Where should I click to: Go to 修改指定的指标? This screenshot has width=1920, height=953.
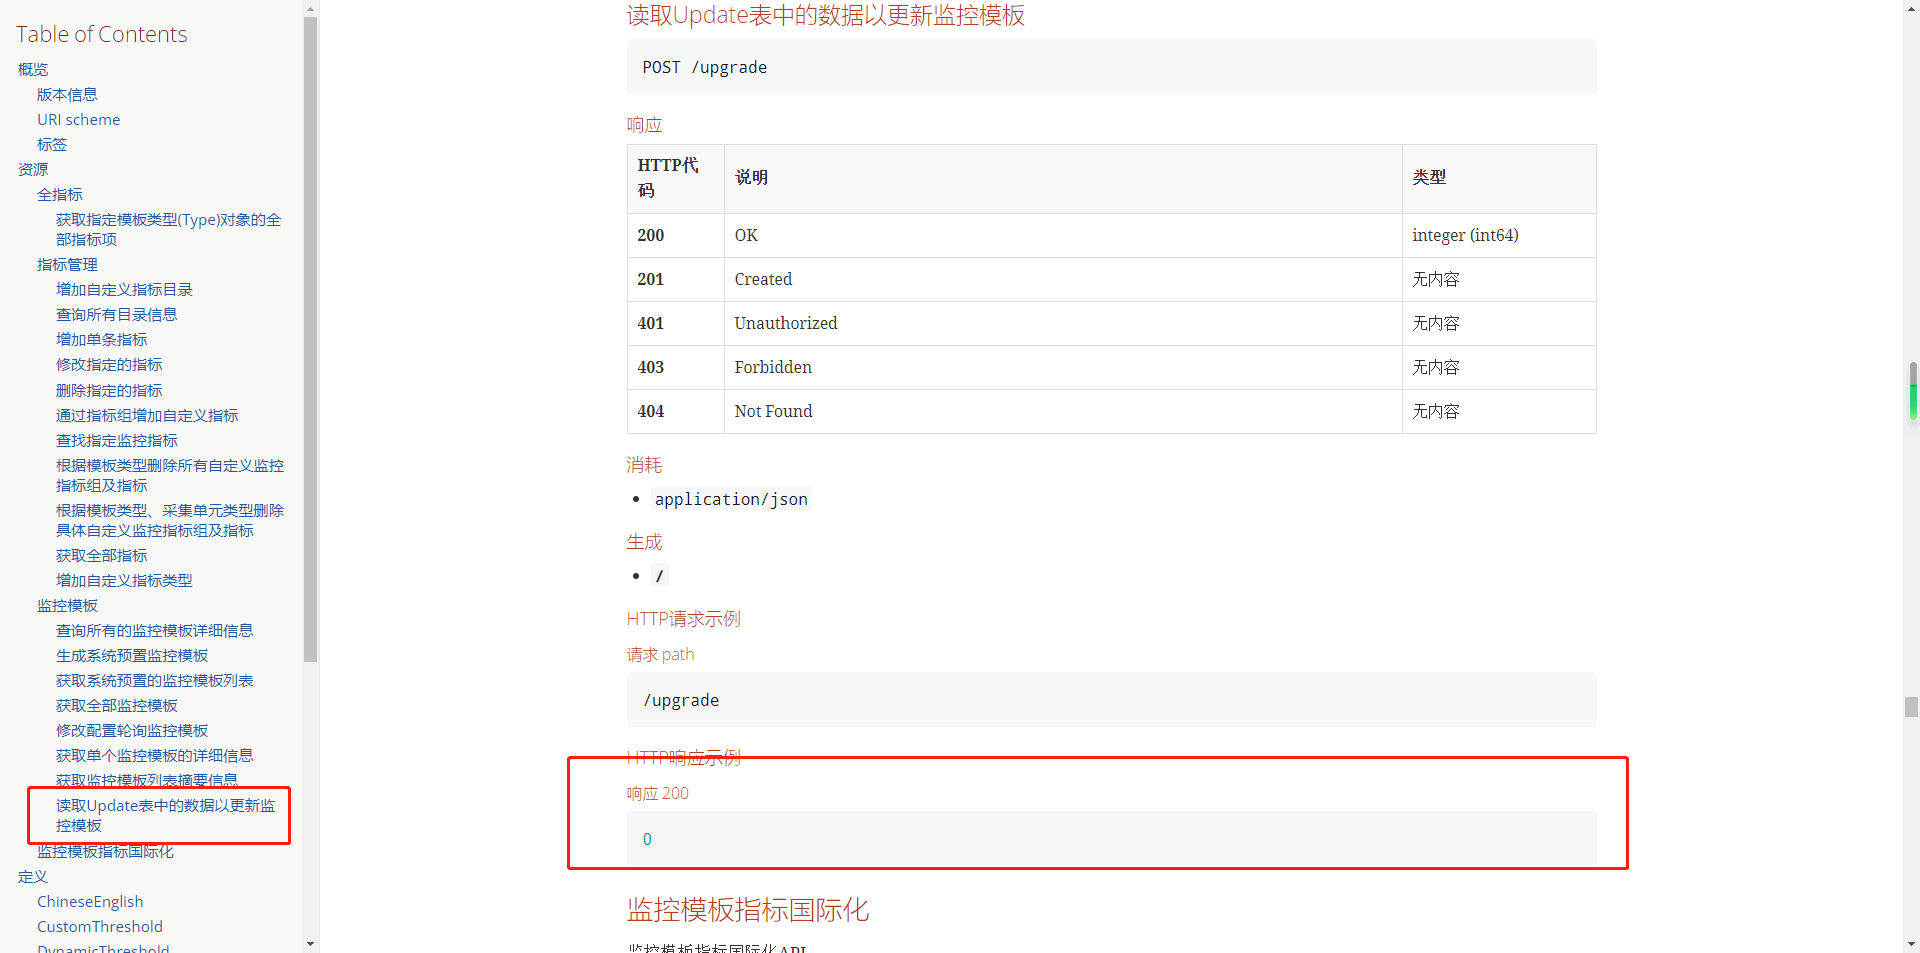tap(109, 364)
